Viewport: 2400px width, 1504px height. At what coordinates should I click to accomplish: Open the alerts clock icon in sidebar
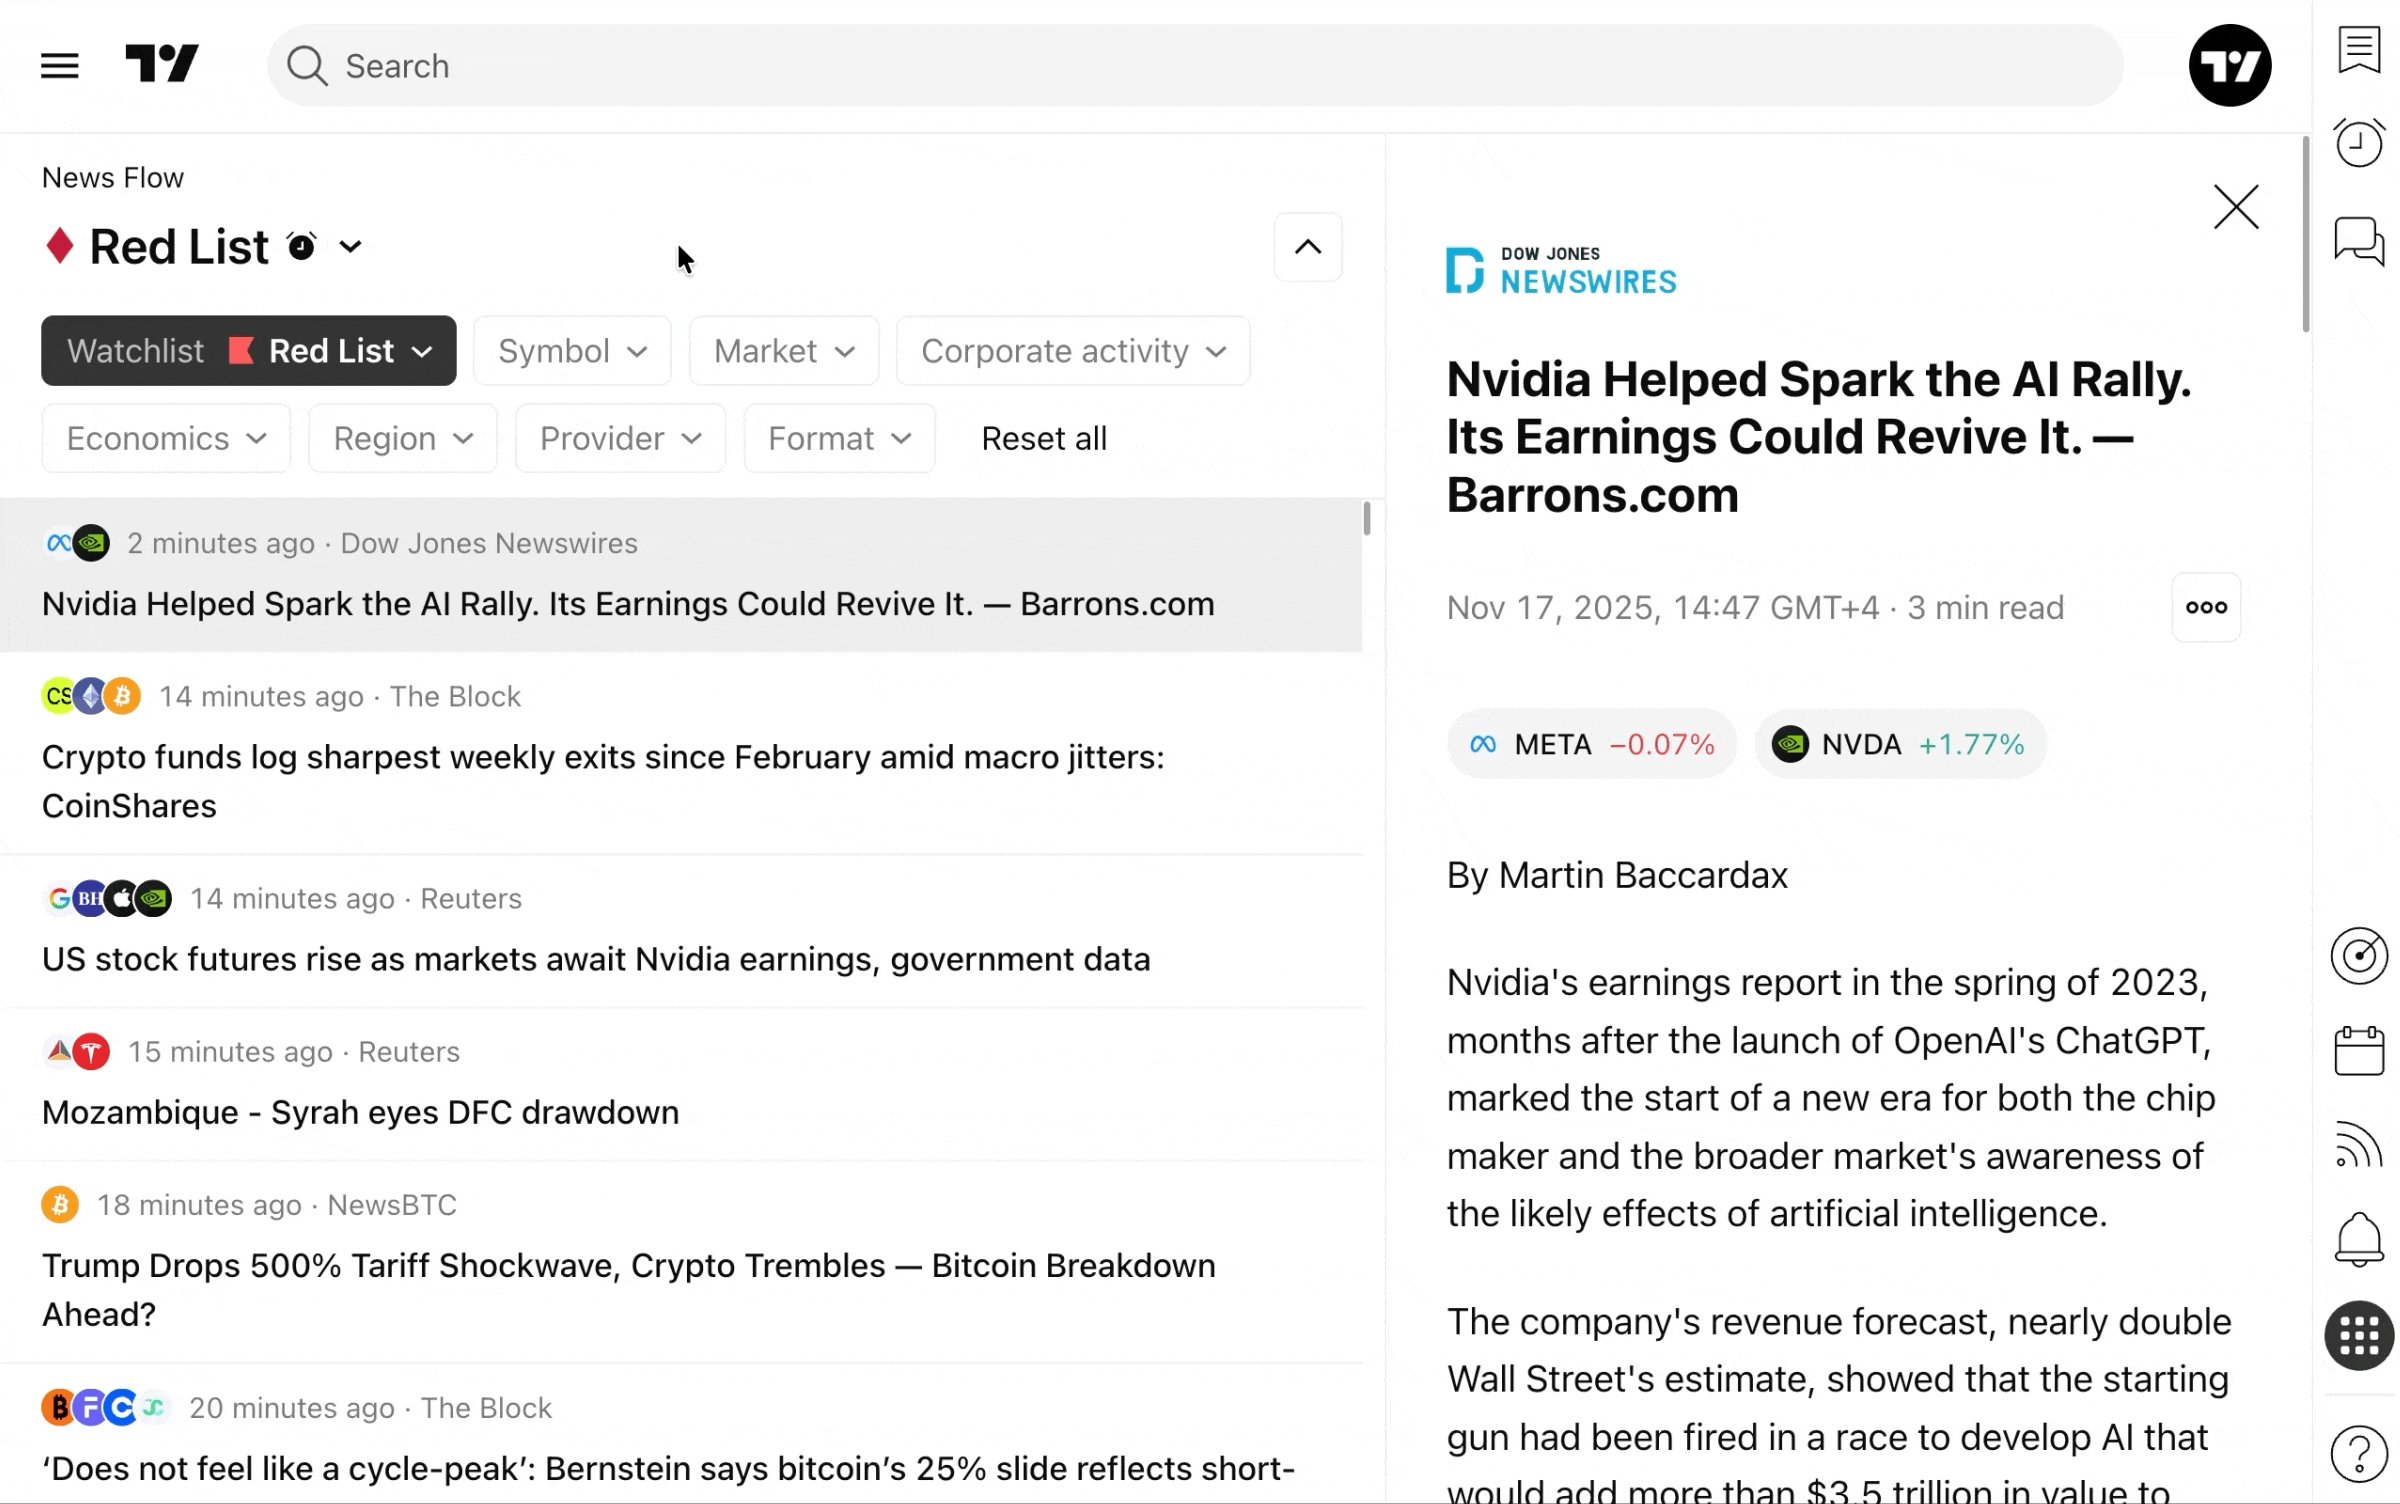coord(2359,143)
